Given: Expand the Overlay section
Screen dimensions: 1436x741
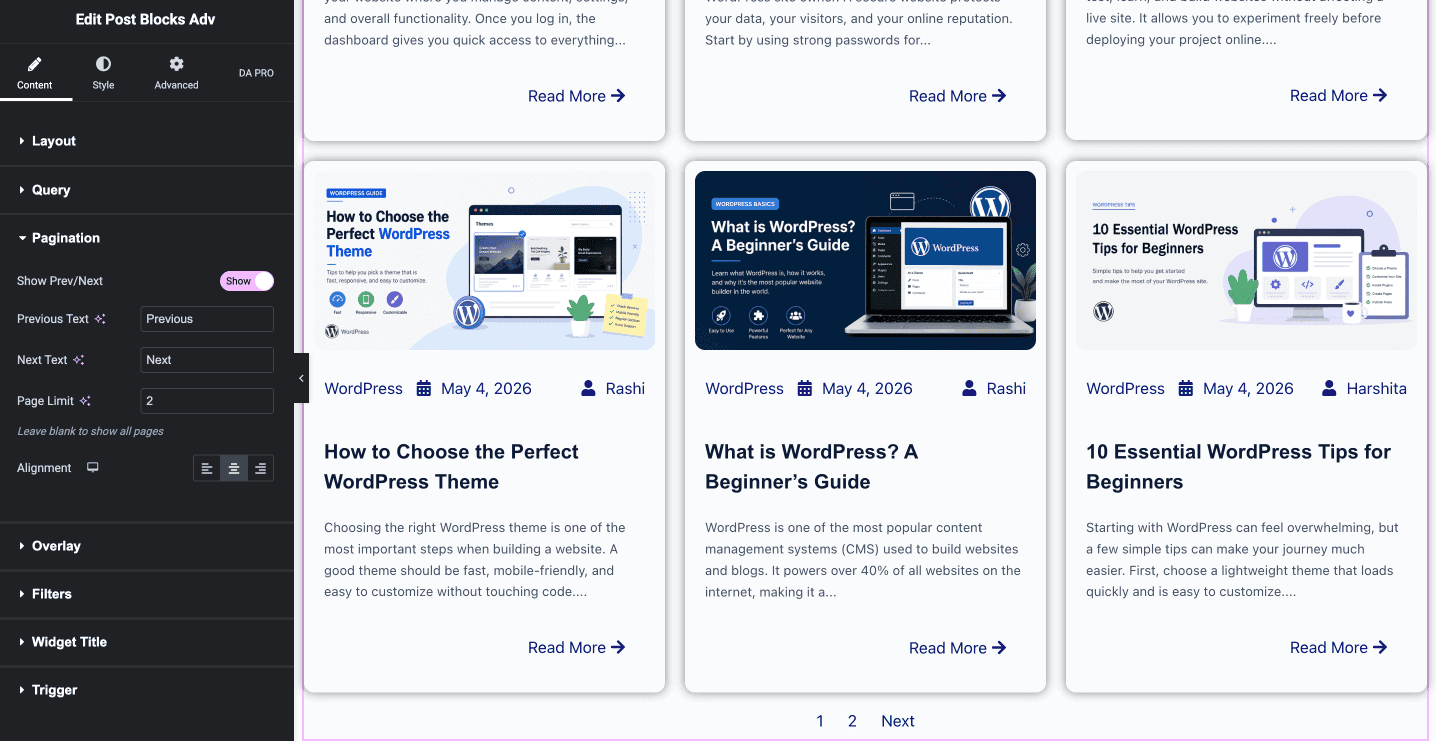Looking at the screenshot, I should [x=147, y=546].
